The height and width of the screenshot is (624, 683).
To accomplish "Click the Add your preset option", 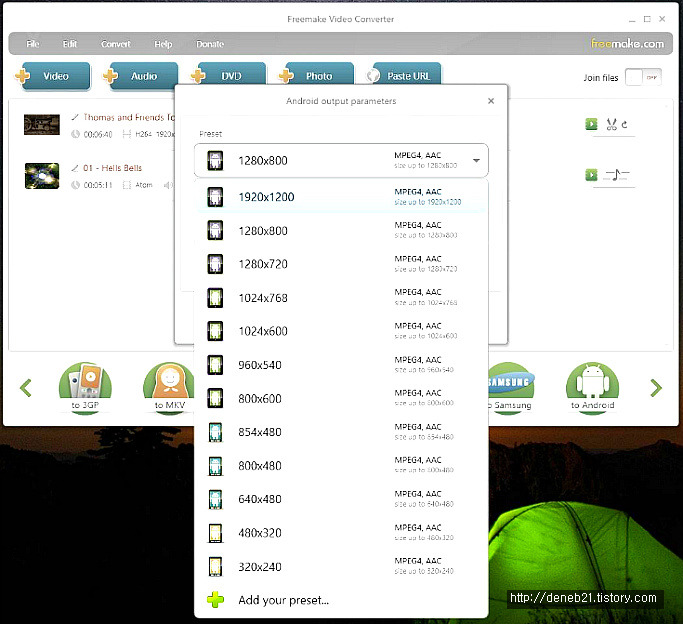I will pos(341,600).
